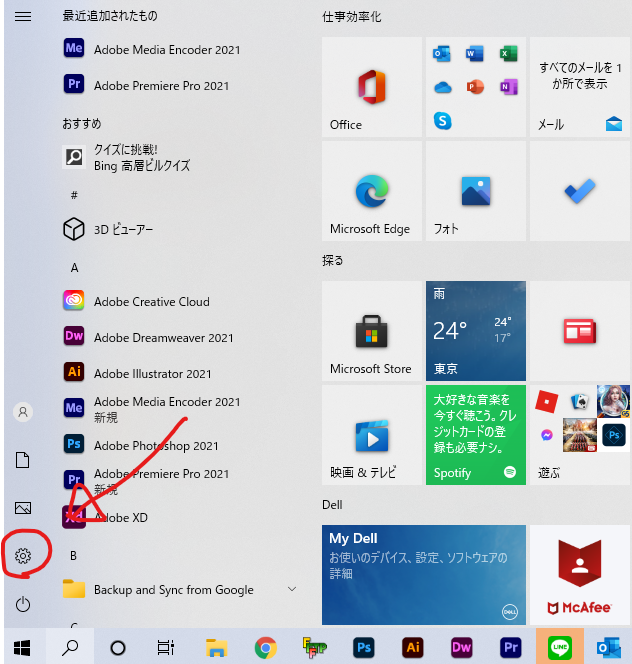Open Photoshop from taskbar
Image resolution: width=632 pixels, height=664 pixels.
(364, 647)
